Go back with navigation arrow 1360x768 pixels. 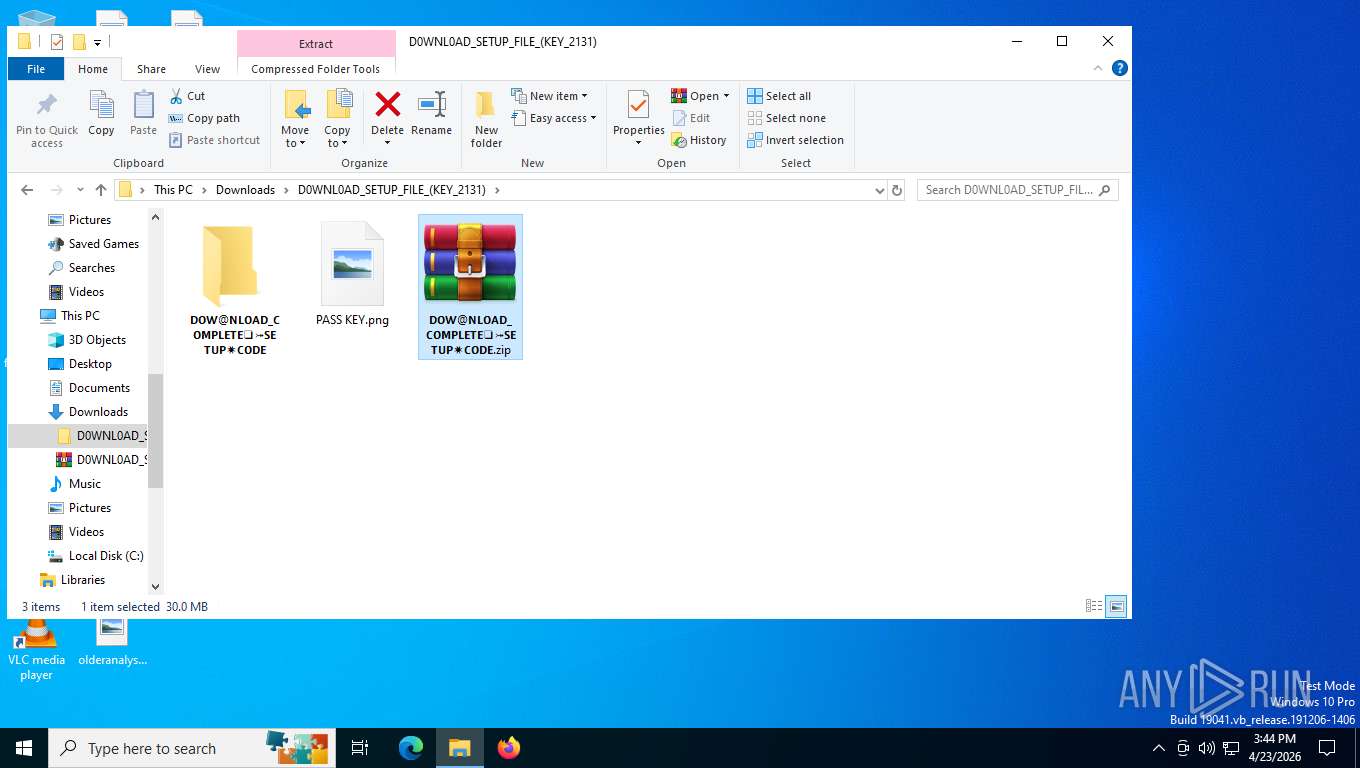pyautogui.click(x=27, y=190)
